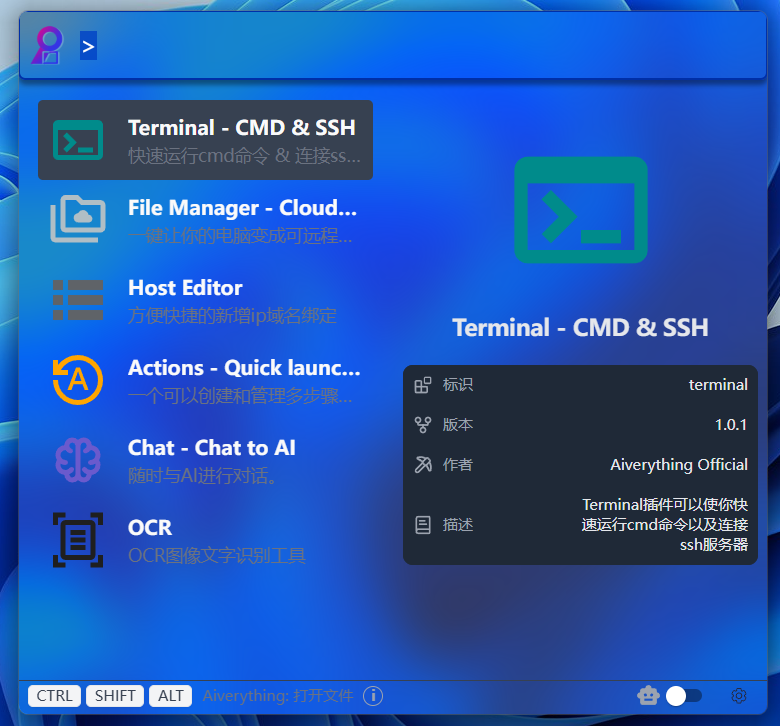
Task: Select the 'OCR' title
Action: tap(150, 528)
